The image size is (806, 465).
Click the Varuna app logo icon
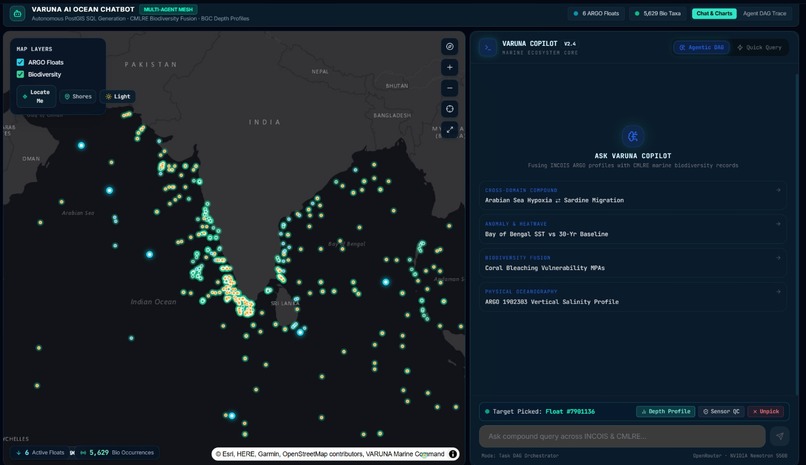pyautogui.click(x=17, y=13)
